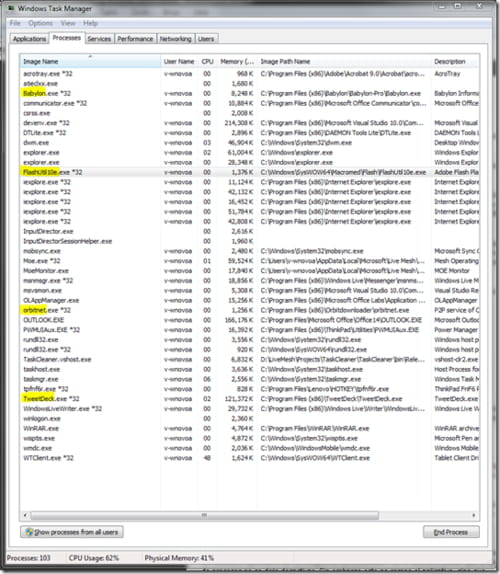The height and width of the screenshot is (574, 500).
Task: Sort by Memory column header
Action: pyautogui.click(x=237, y=61)
